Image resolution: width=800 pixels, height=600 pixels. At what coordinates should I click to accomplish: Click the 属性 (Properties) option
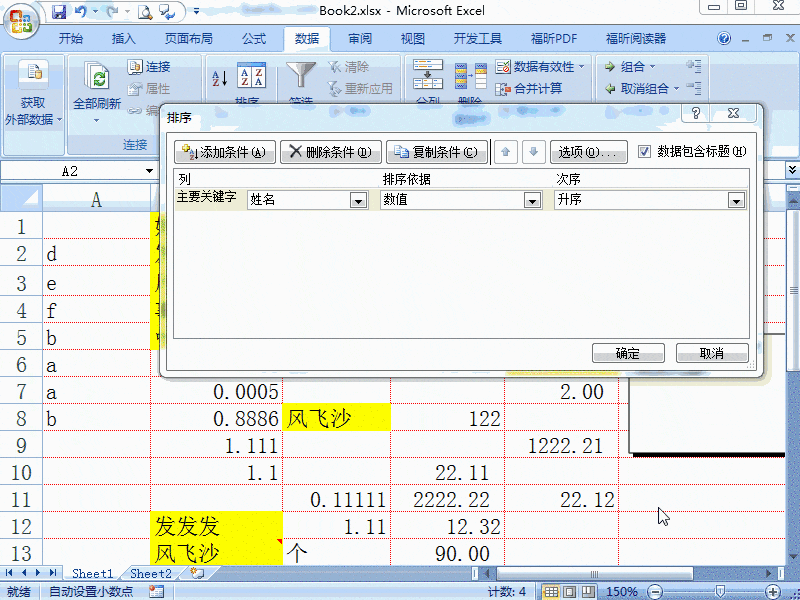pos(152,86)
